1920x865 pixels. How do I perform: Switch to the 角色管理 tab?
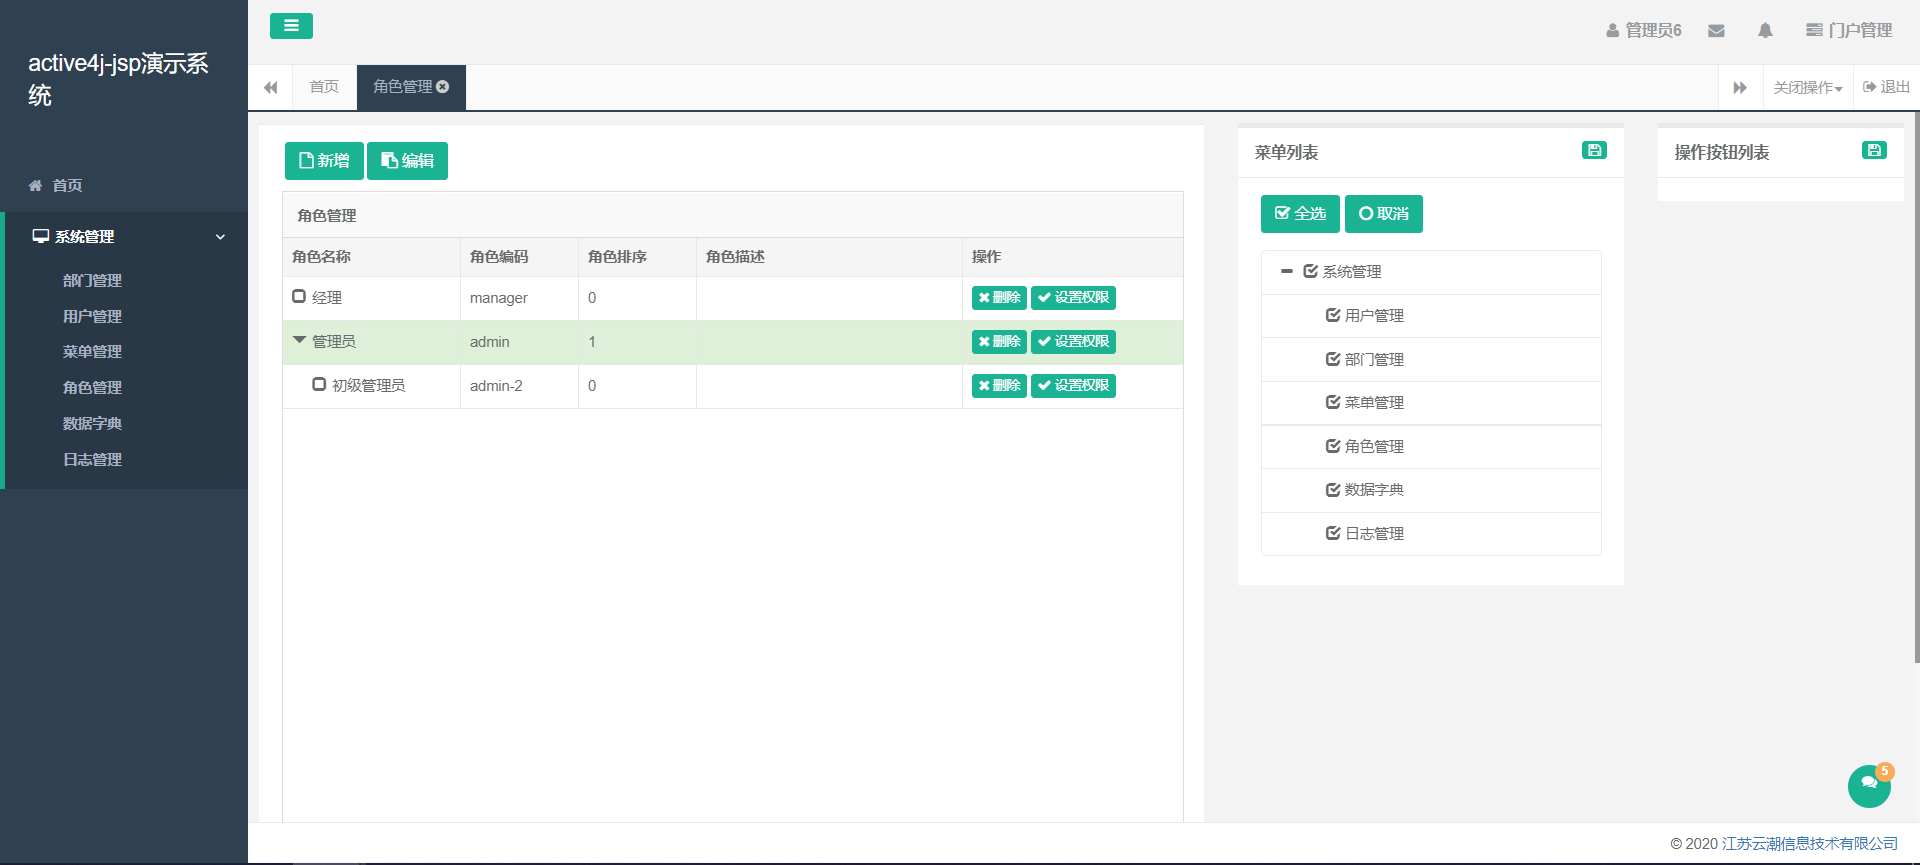403,87
